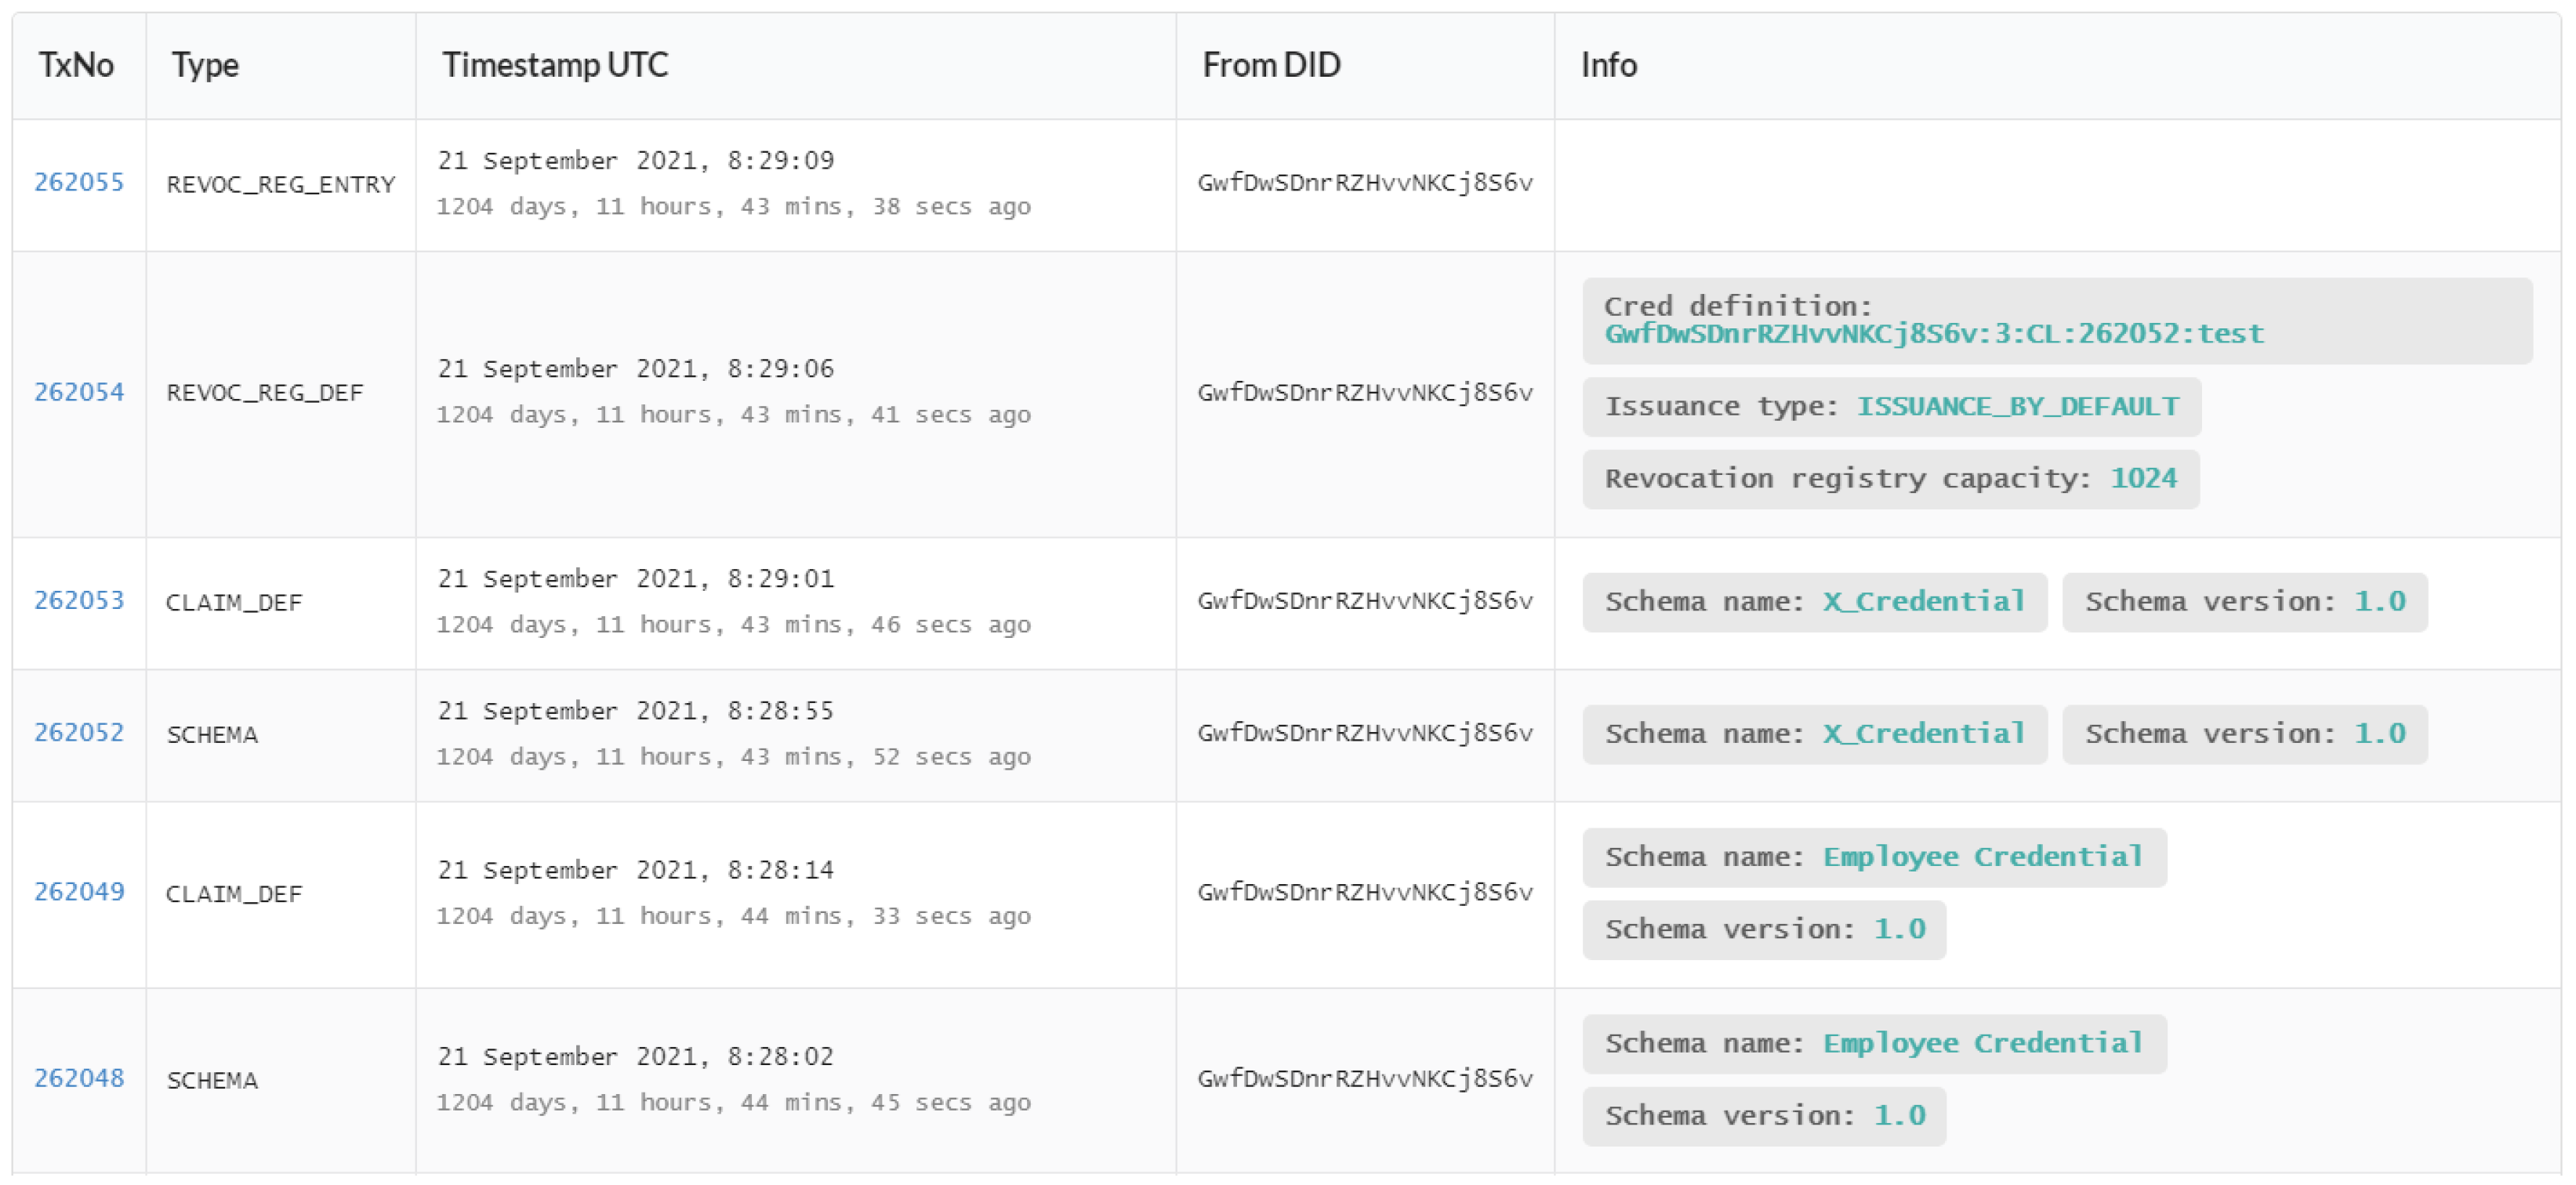2576x1185 pixels.
Task: Click the Info column header
Action: (x=1608, y=65)
